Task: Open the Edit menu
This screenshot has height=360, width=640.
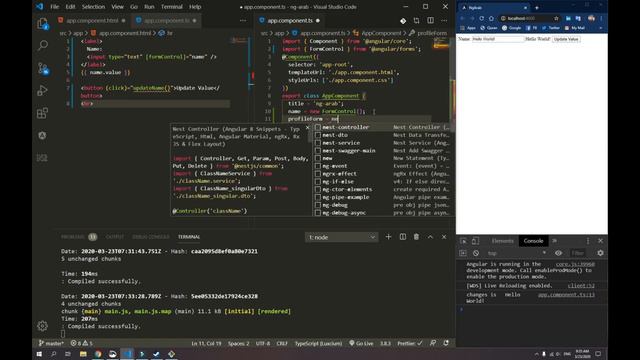Action: 70,7
